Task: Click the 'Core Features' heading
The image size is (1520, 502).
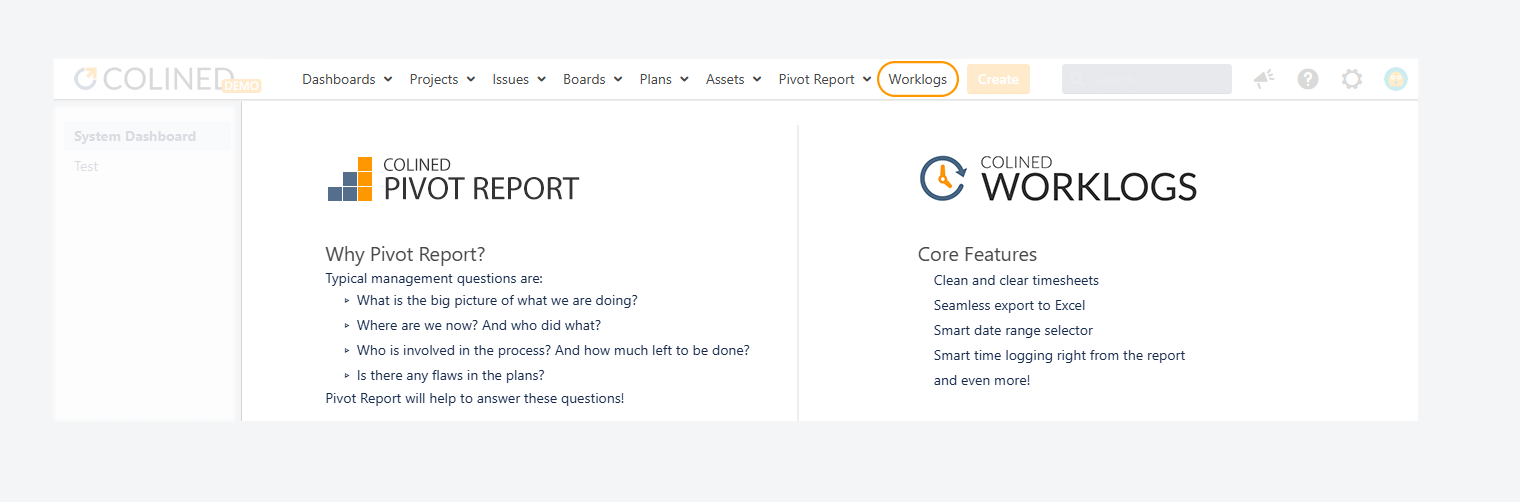Action: click(x=977, y=254)
